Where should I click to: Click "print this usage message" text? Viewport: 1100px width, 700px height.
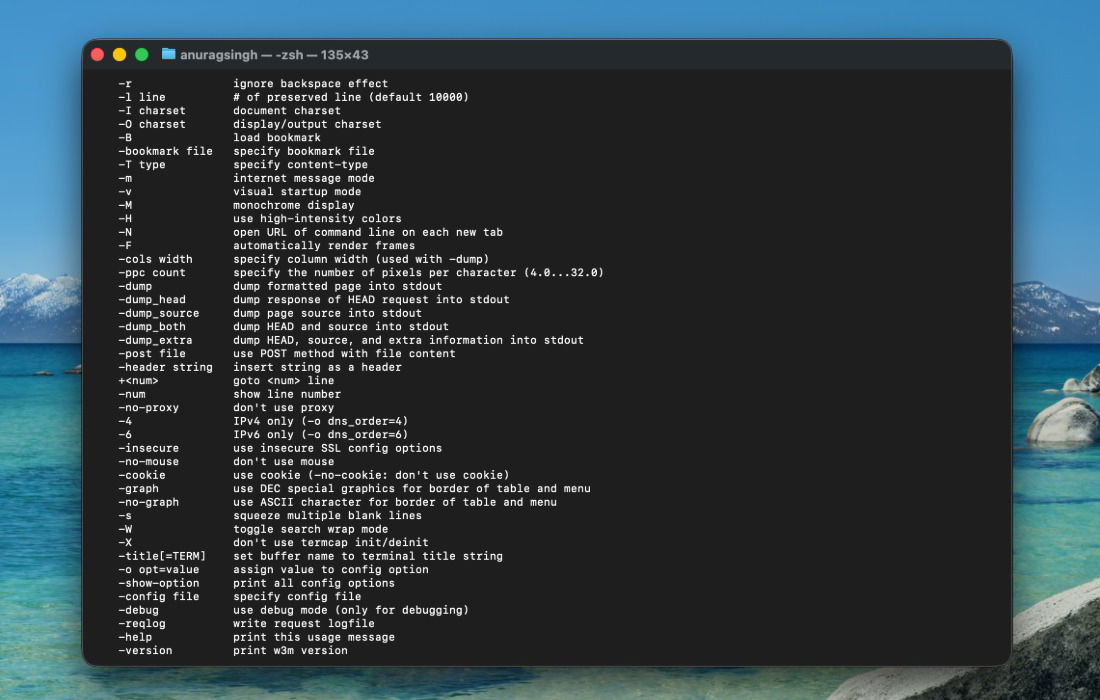(x=314, y=637)
